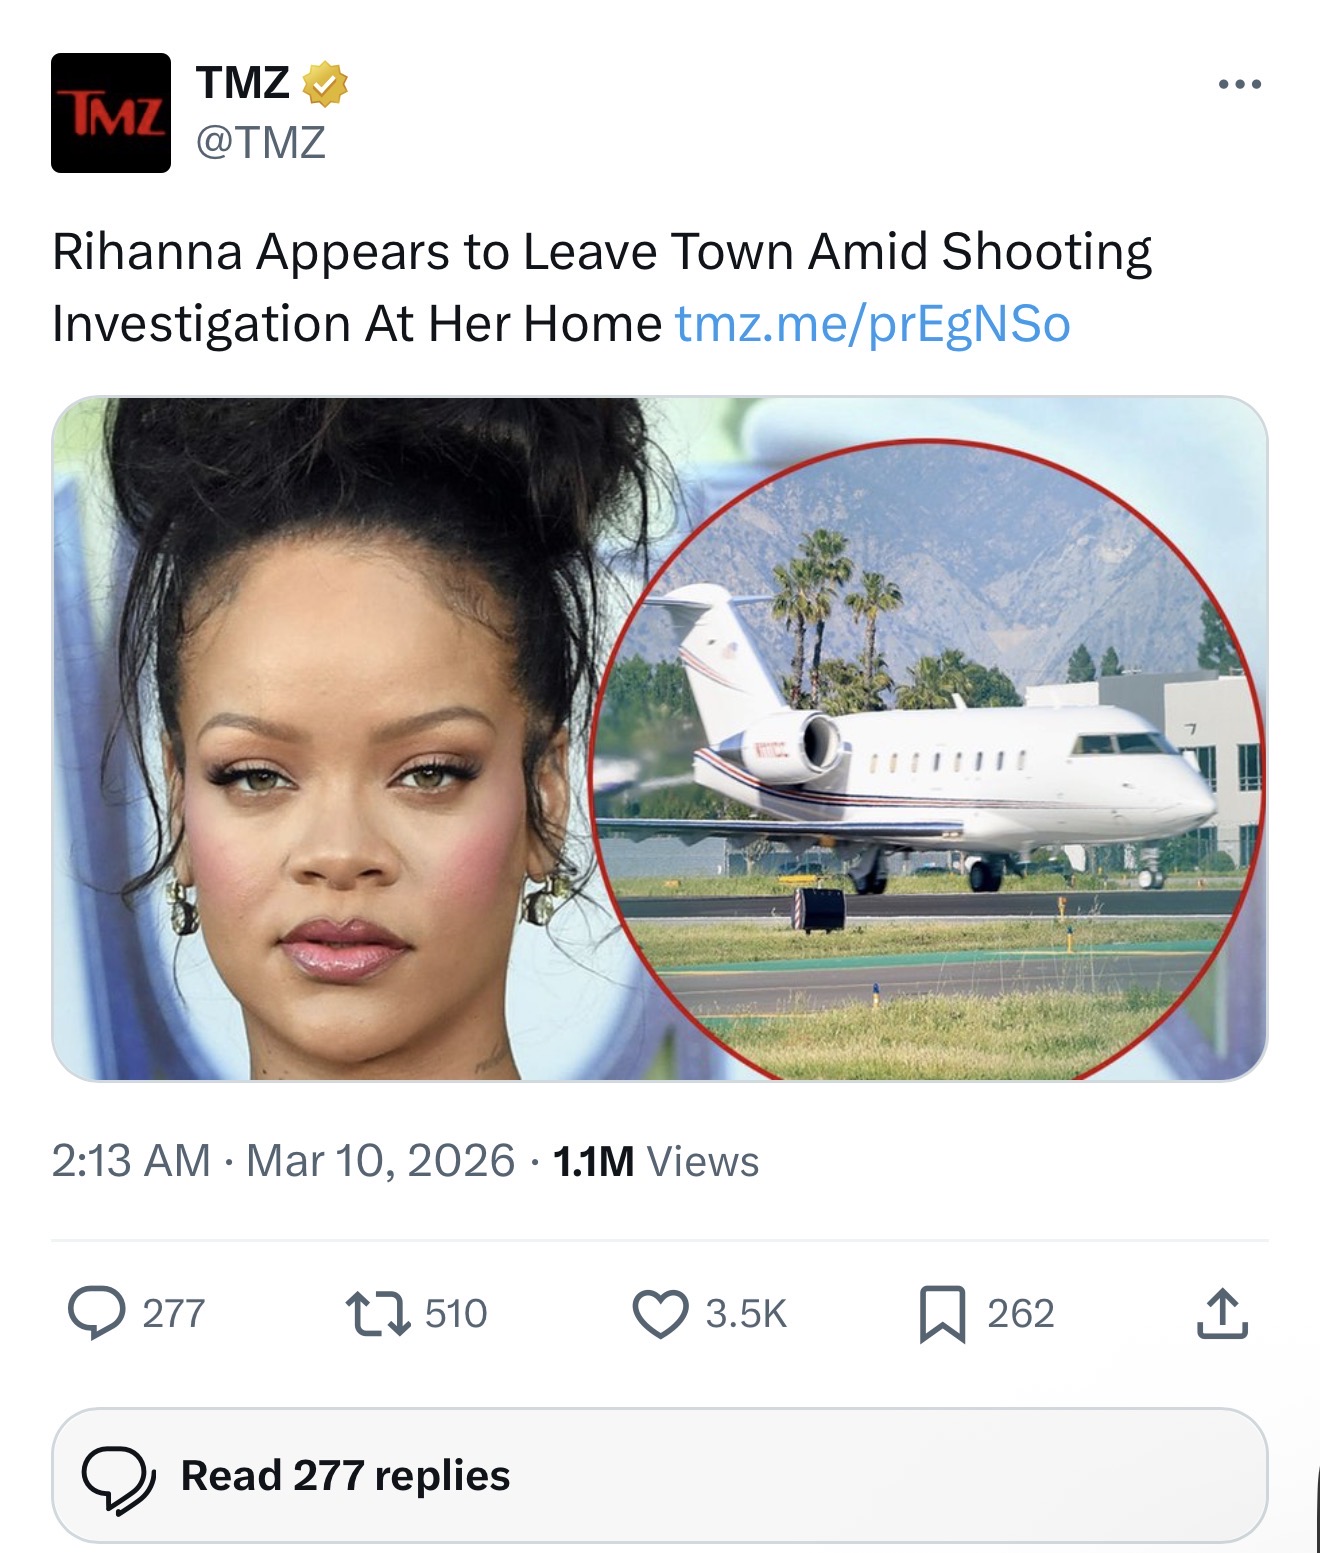Open the three-dot more options menu
1320x1553 pixels.
(1239, 84)
